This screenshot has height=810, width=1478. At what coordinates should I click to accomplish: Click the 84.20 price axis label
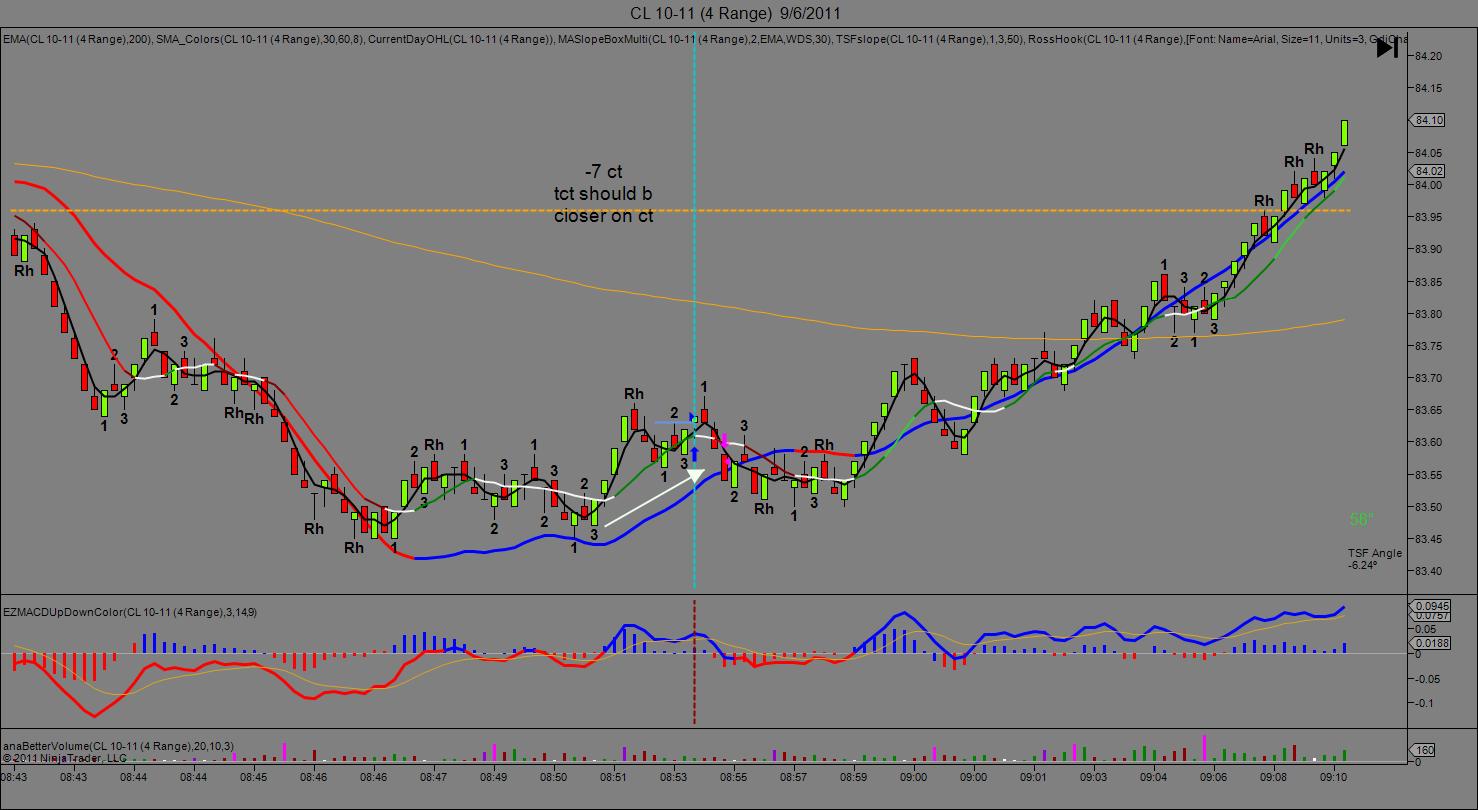(x=1430, y=56)
